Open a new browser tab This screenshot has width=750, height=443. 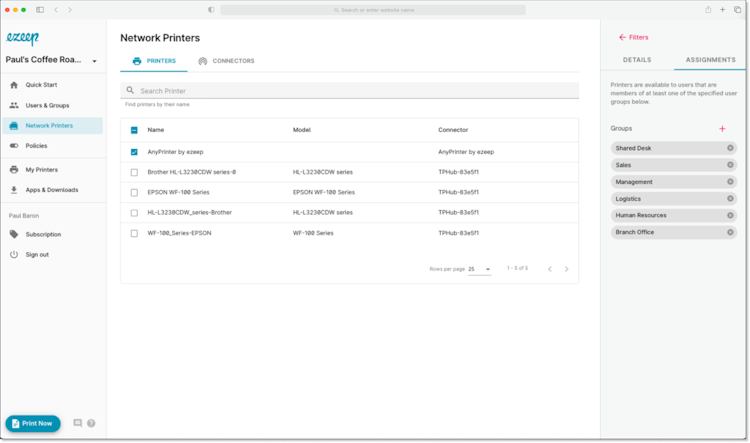pos(722,10)
